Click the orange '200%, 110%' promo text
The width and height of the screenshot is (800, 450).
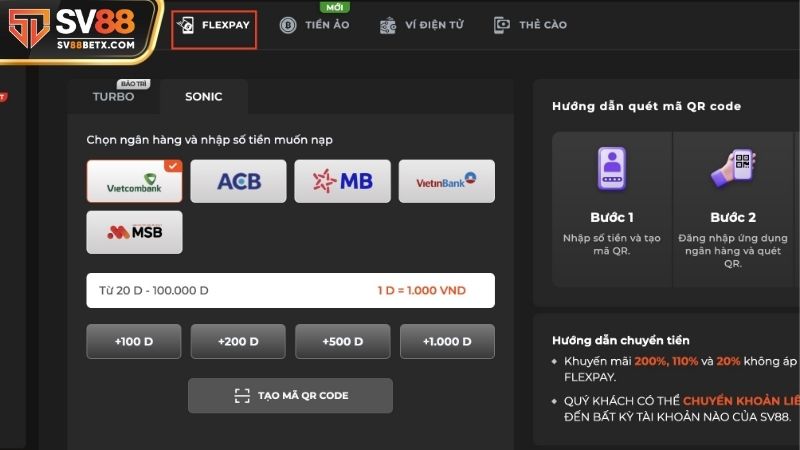[x=666, y=361]
